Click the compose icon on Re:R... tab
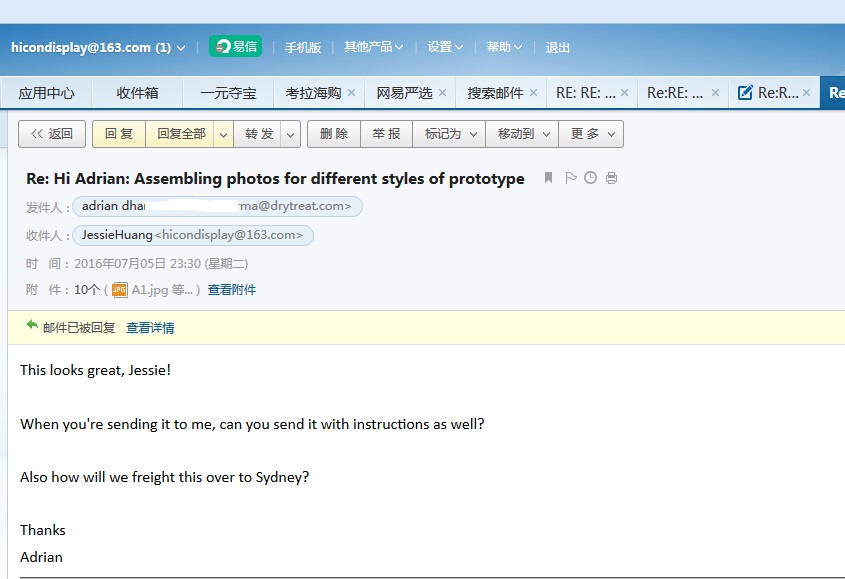The height and width of the screenshot is (579, 845). pos(745,93)
